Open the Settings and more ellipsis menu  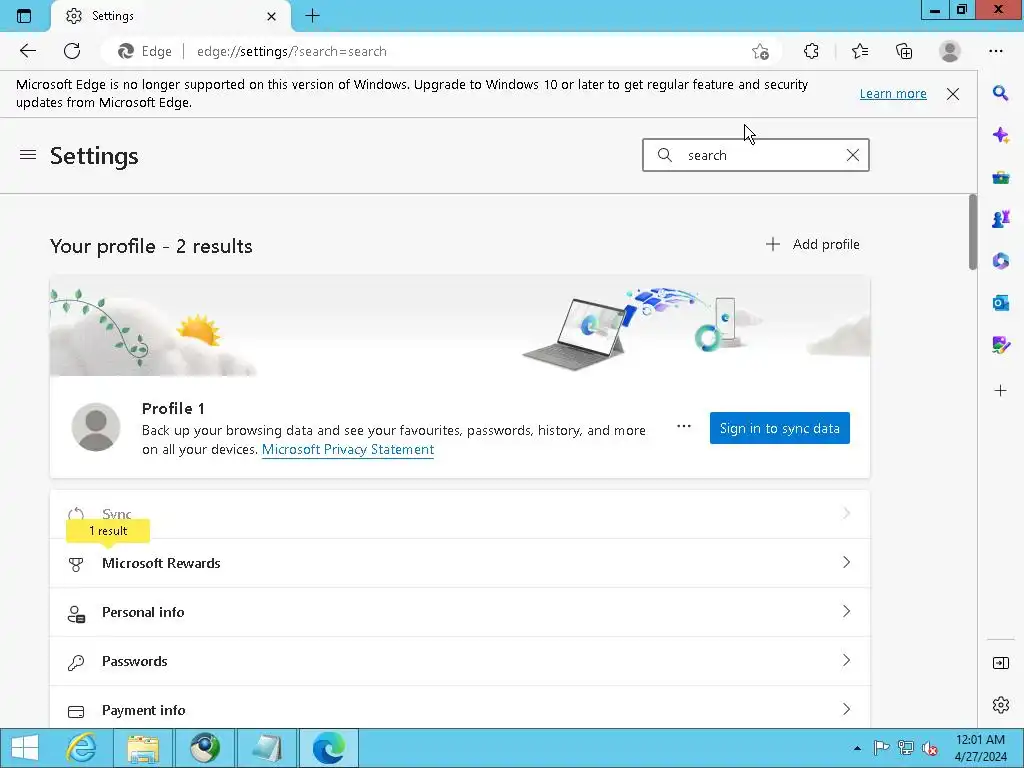(x=995, y=51)
